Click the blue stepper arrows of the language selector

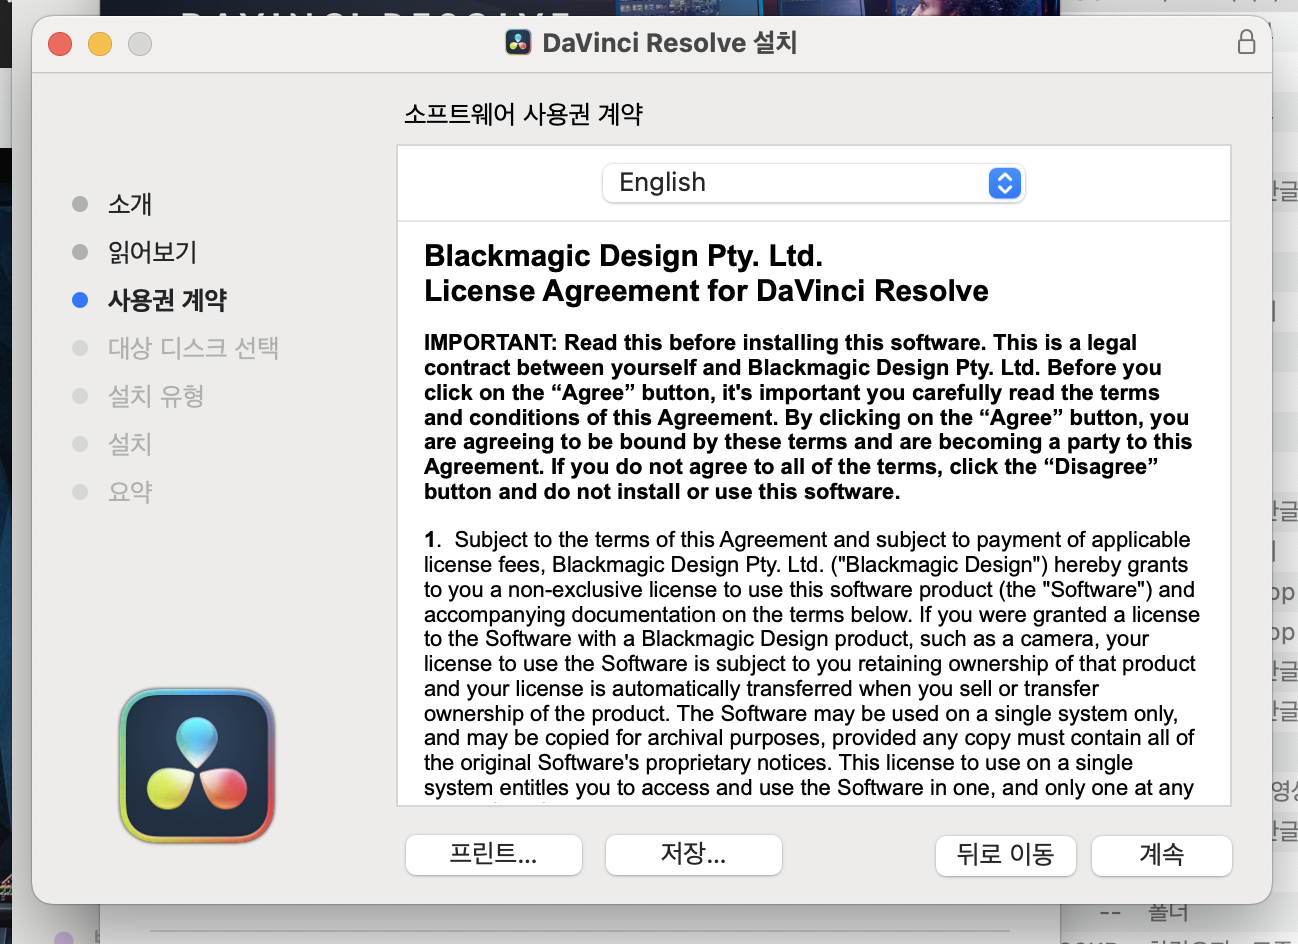[x=1005, y=183]
